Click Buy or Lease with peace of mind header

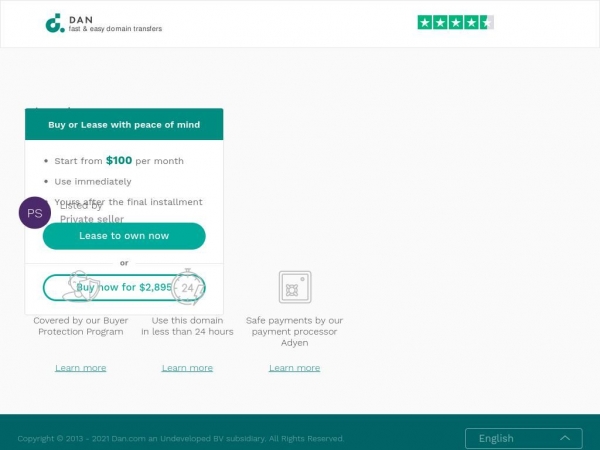(x=124, y=125)
